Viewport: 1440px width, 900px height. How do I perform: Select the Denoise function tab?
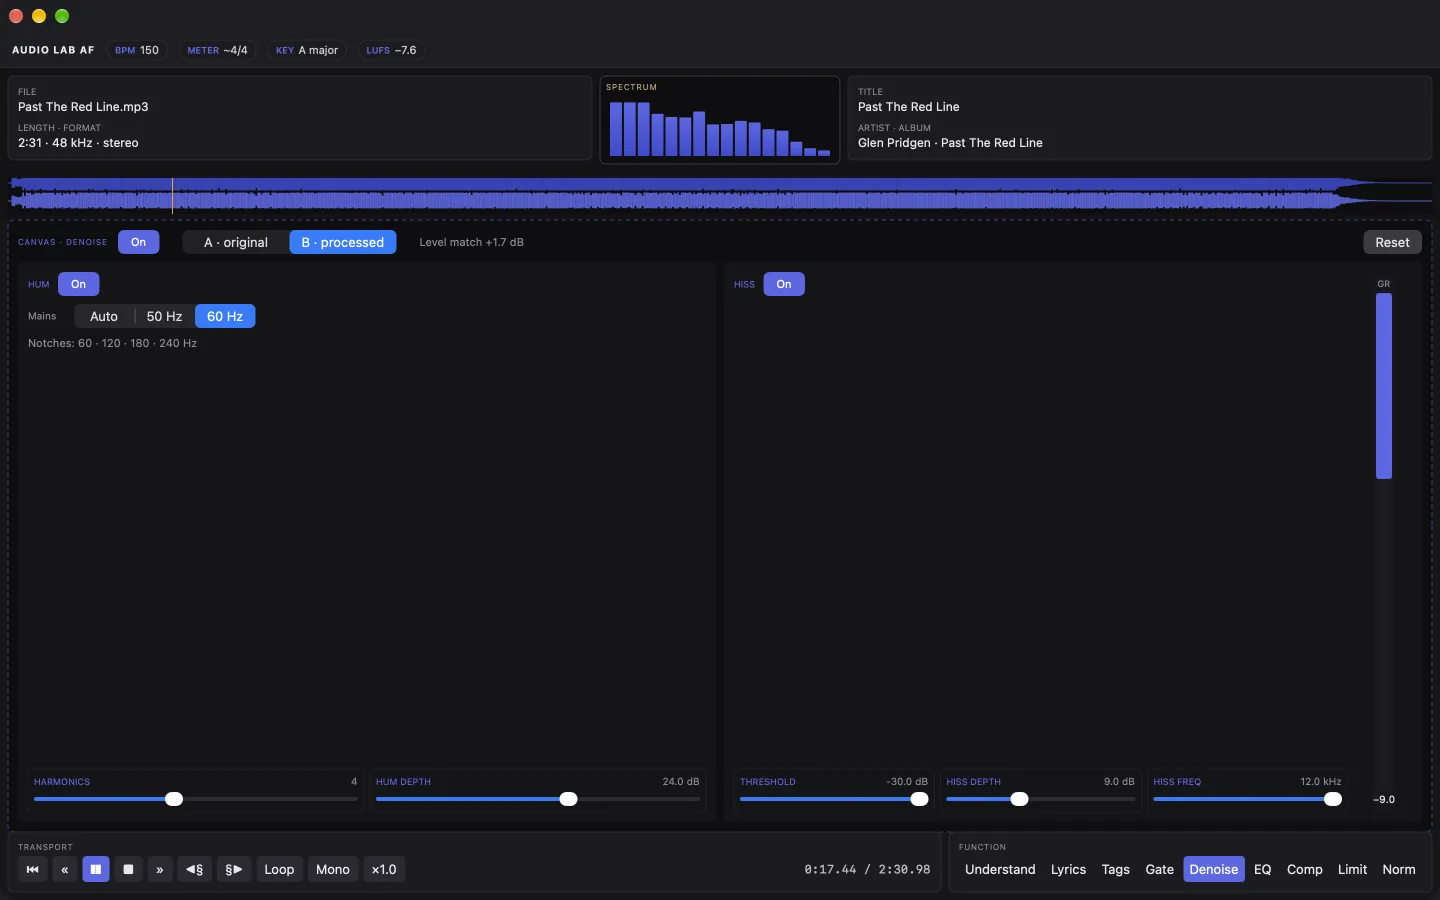(1214, 869)
